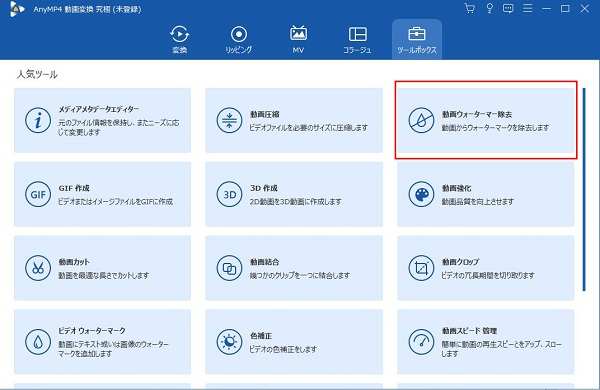
Task: Click the 動画クロップ crop icon
Action: click(421, 268)
